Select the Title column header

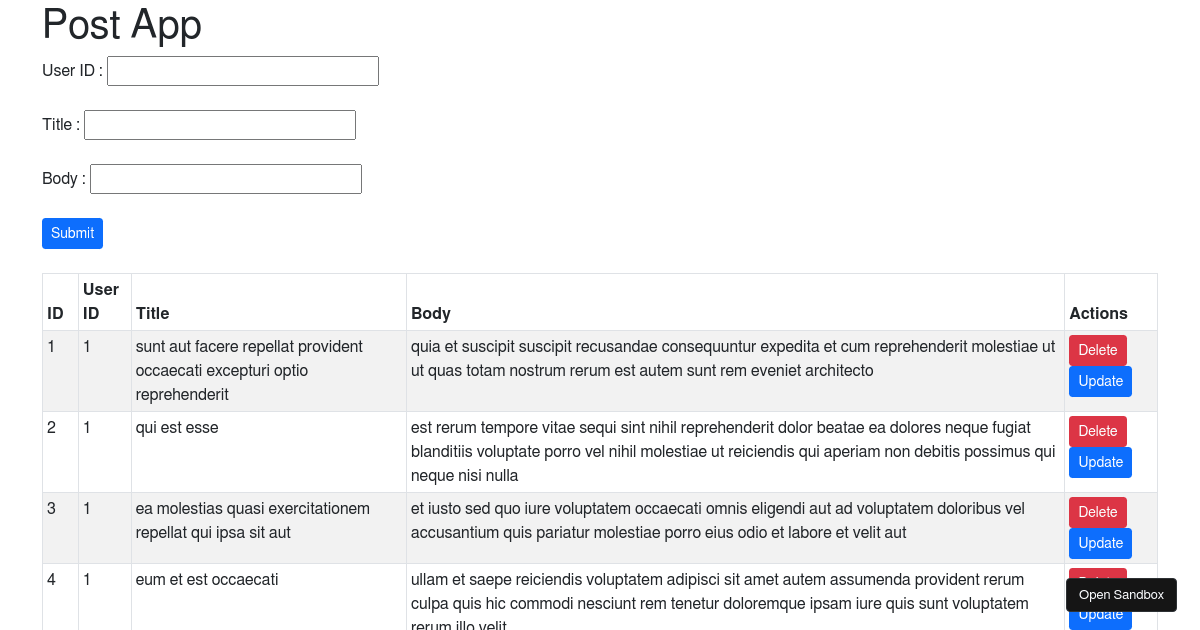tap(152, 313)
